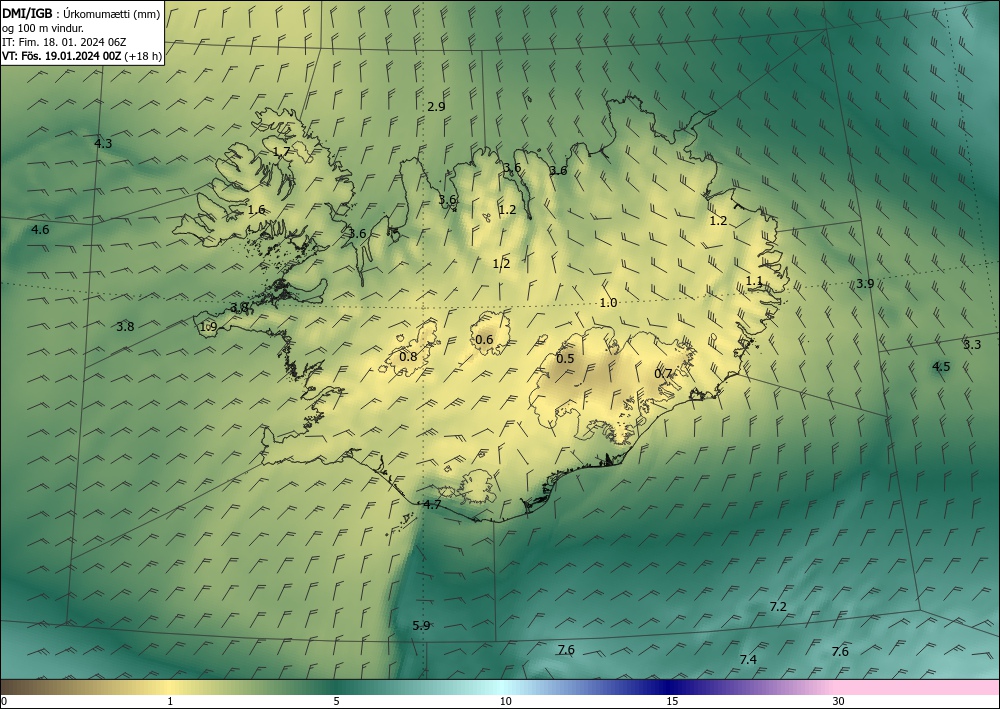Click the 'Úrkomumætti (mm)' legend text
Viewport: 1000px width, 709px height.
coord(112,15)
